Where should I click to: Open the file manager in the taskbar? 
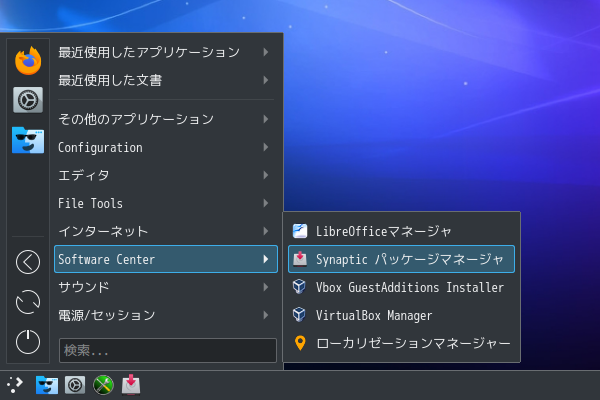click(x=47, y=385)
